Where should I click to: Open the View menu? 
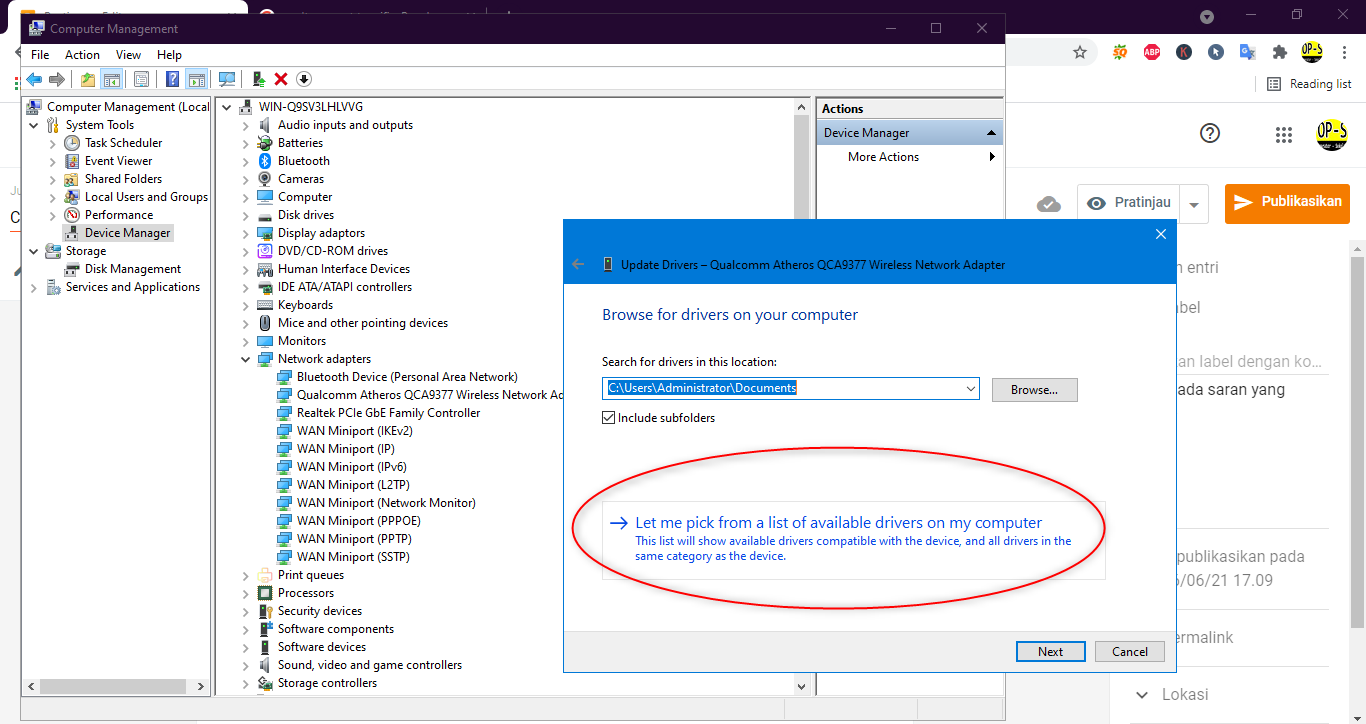coord(128,55)
